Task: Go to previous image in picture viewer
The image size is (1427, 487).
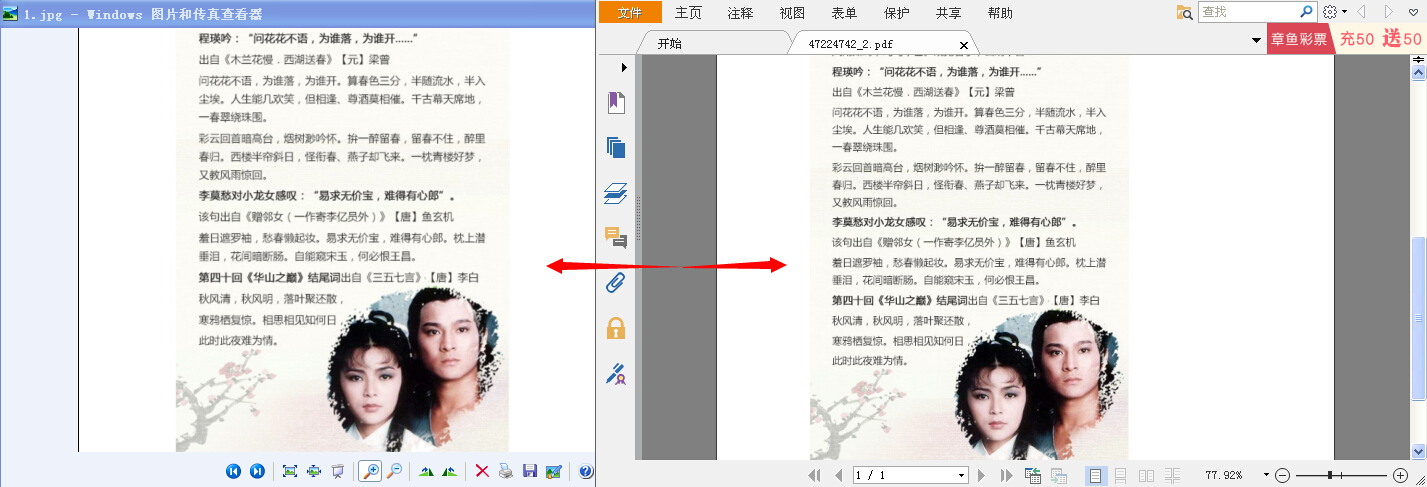Action: (x=234, y=471)
